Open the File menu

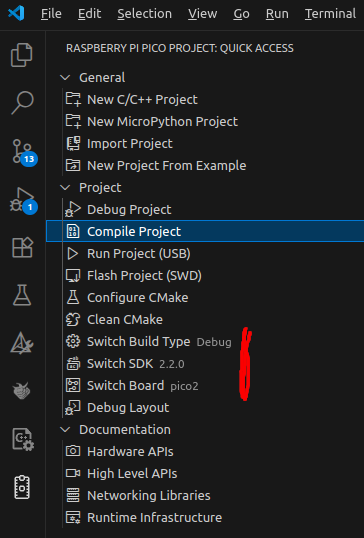[x=51, y=14]
